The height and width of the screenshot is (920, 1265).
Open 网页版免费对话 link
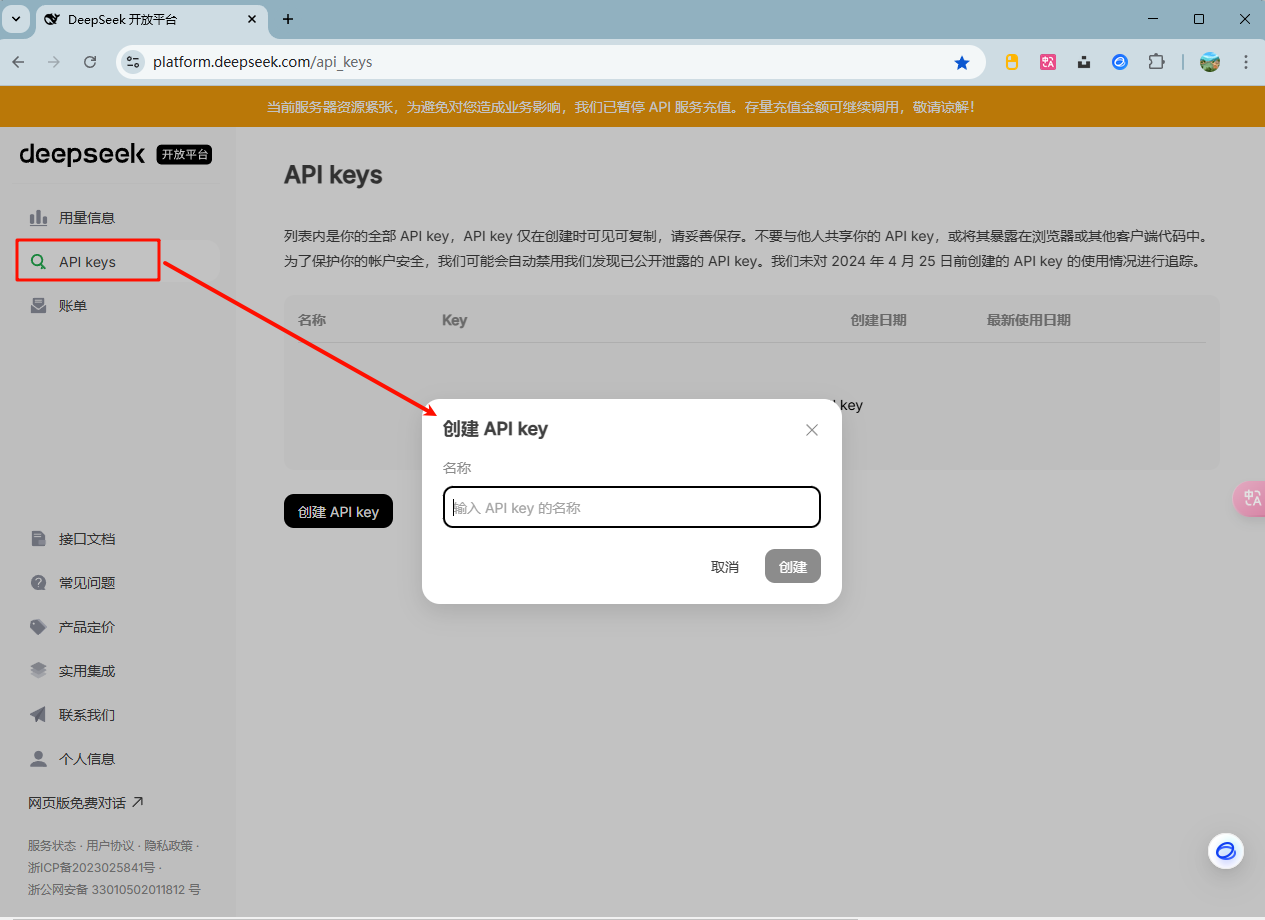click(x=86, y=802)
